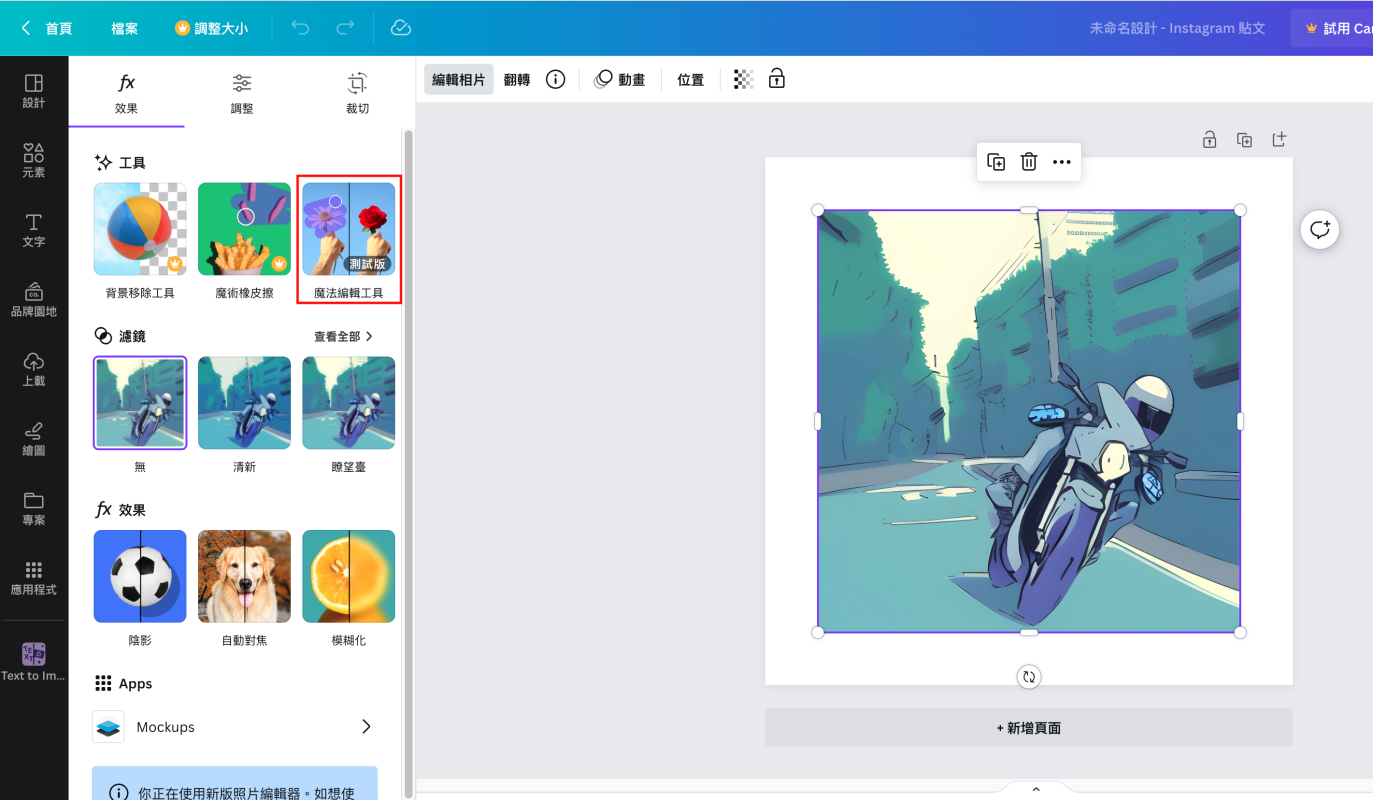Click the 新增頁面 button
The height and width of the screenshot is (800, 1373).
1028,728
